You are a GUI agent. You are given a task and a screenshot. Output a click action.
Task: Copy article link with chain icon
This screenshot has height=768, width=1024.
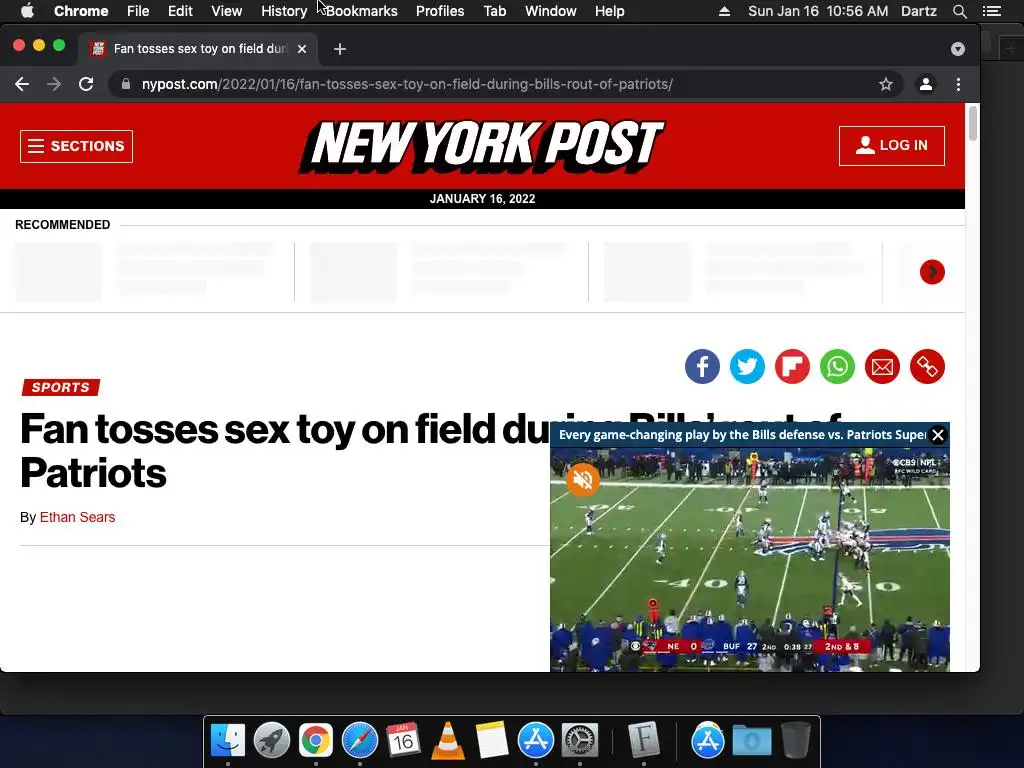(927, 366)
